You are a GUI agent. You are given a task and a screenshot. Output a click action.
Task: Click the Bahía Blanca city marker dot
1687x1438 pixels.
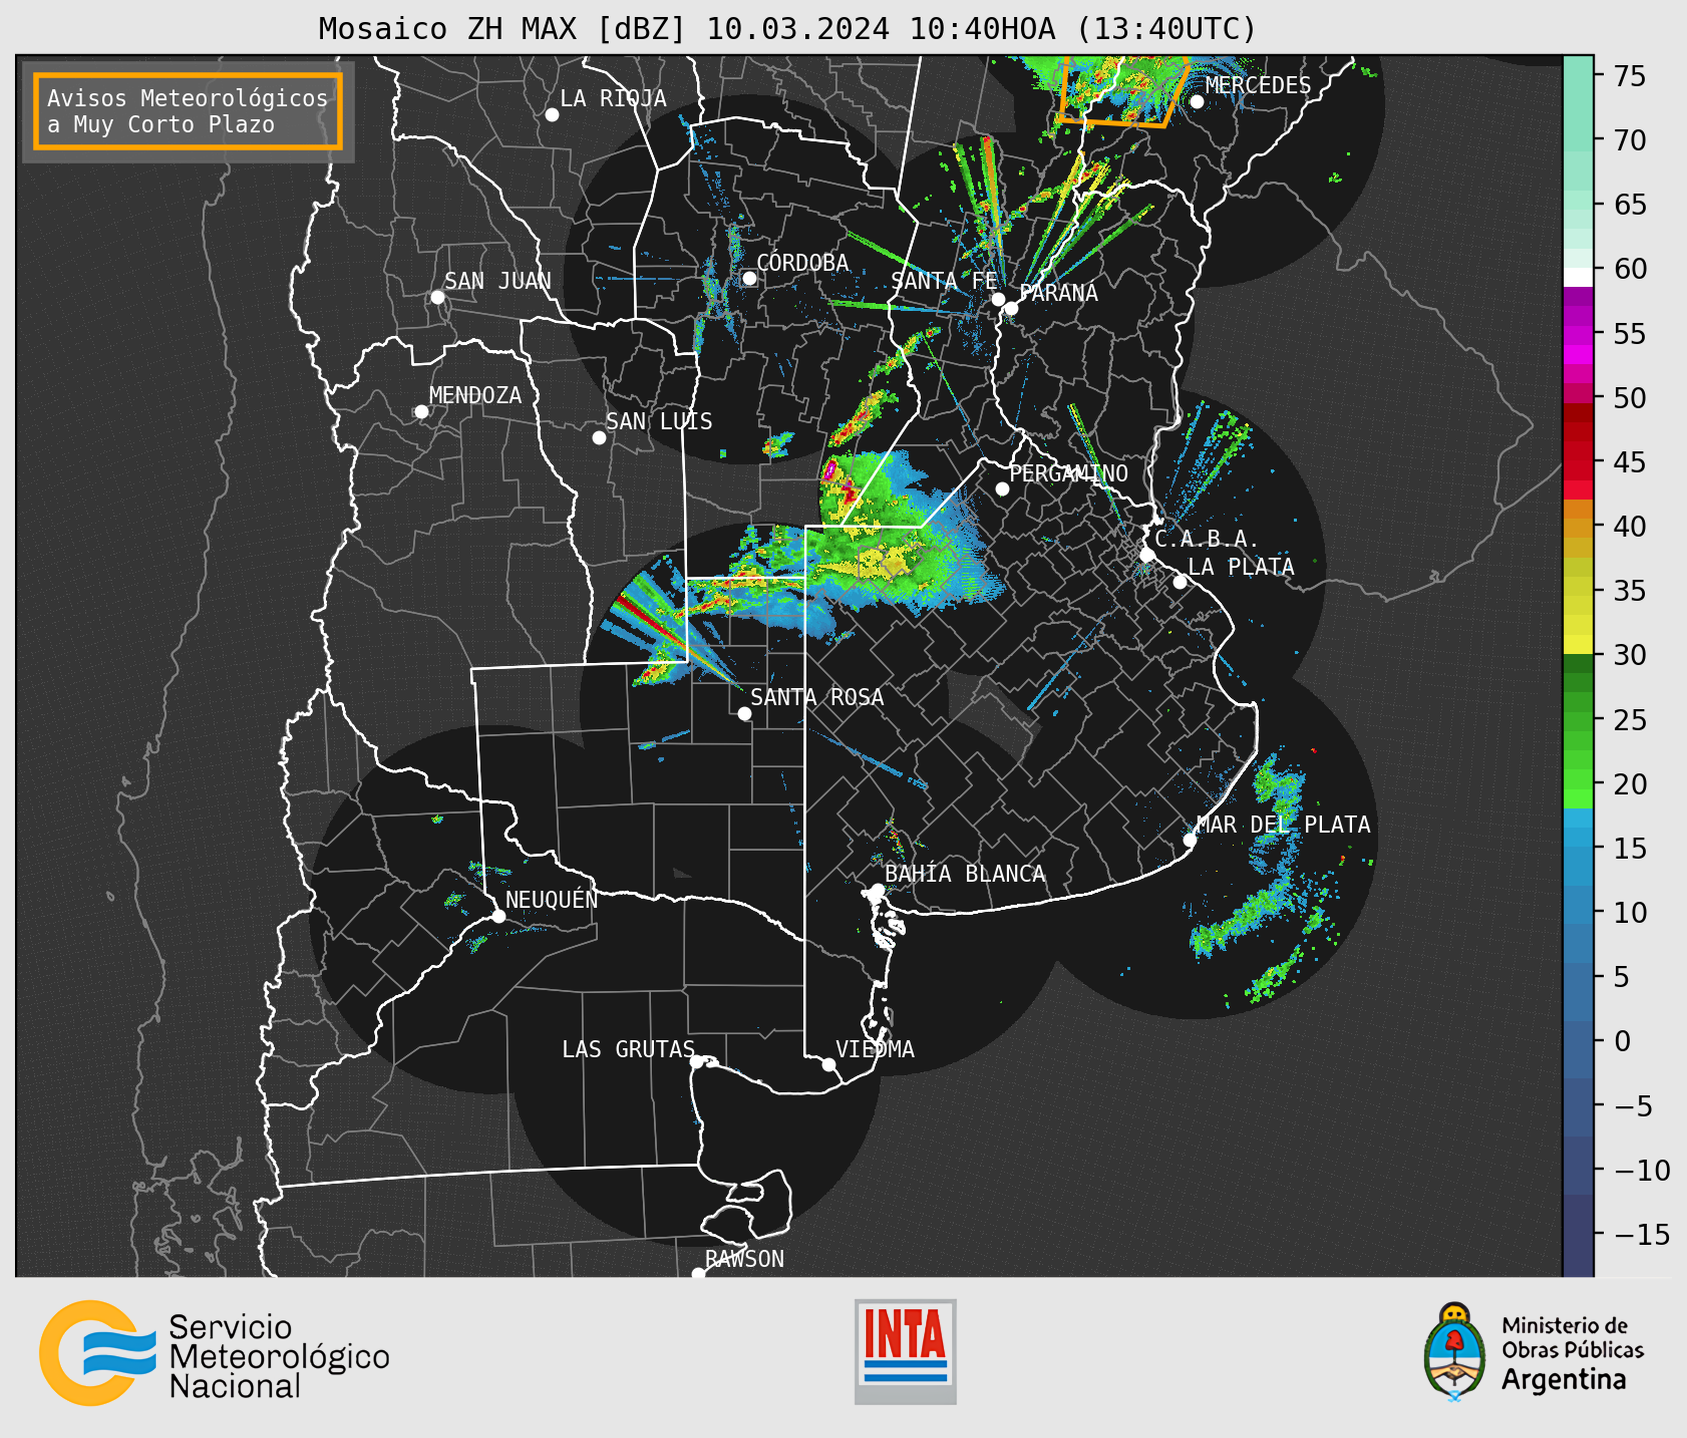(877, 890)
